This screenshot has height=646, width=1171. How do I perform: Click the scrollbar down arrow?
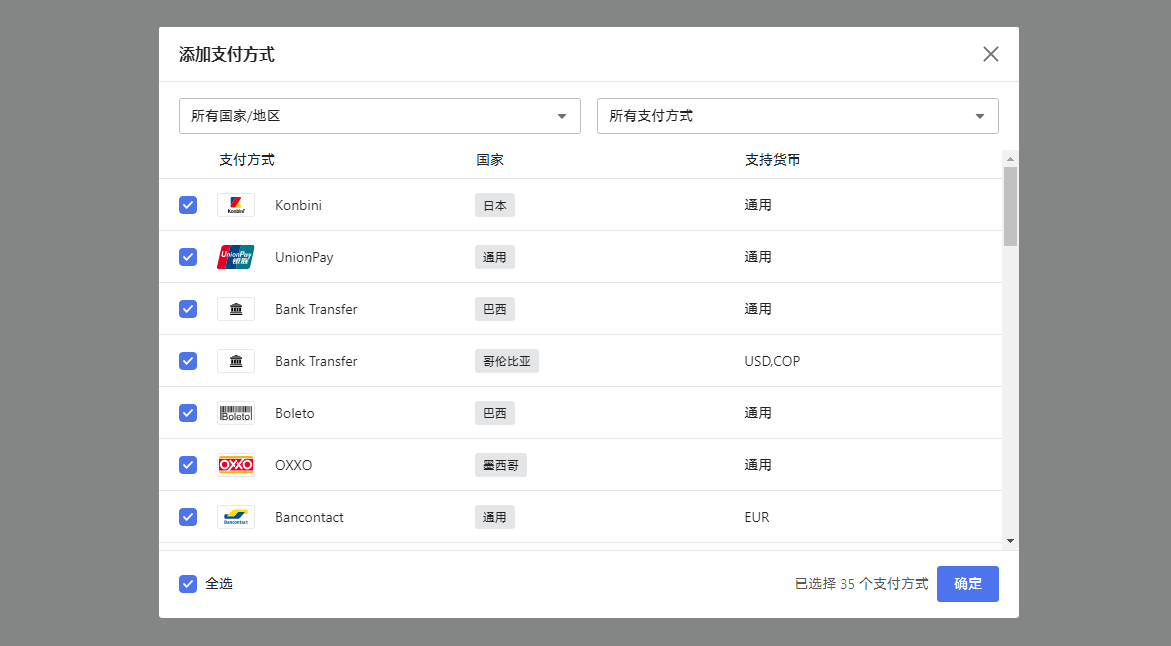coord(1010,541)
